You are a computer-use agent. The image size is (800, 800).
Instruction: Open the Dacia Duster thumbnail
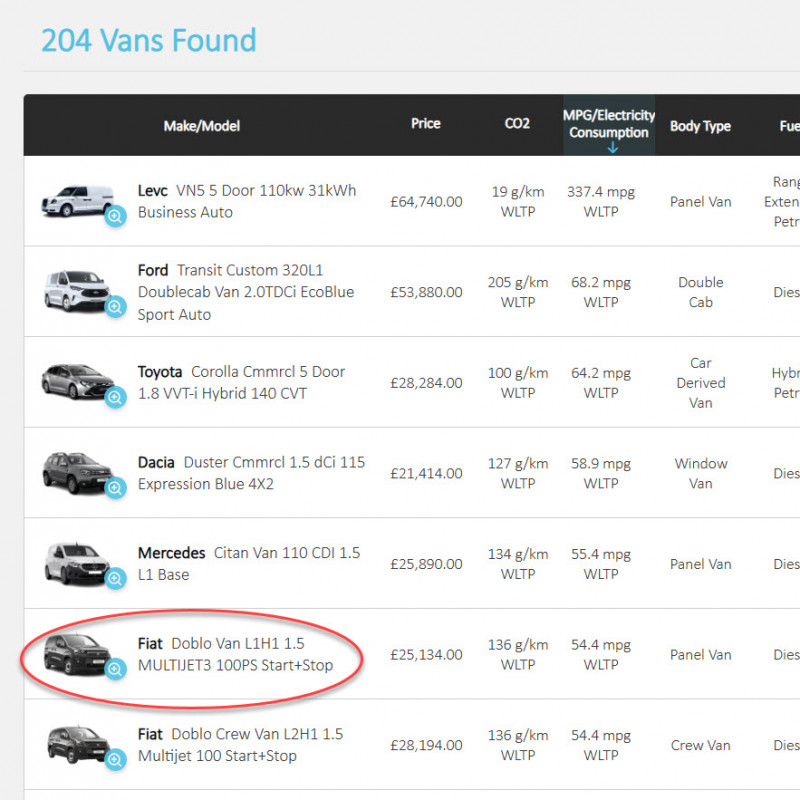(78, 472)
